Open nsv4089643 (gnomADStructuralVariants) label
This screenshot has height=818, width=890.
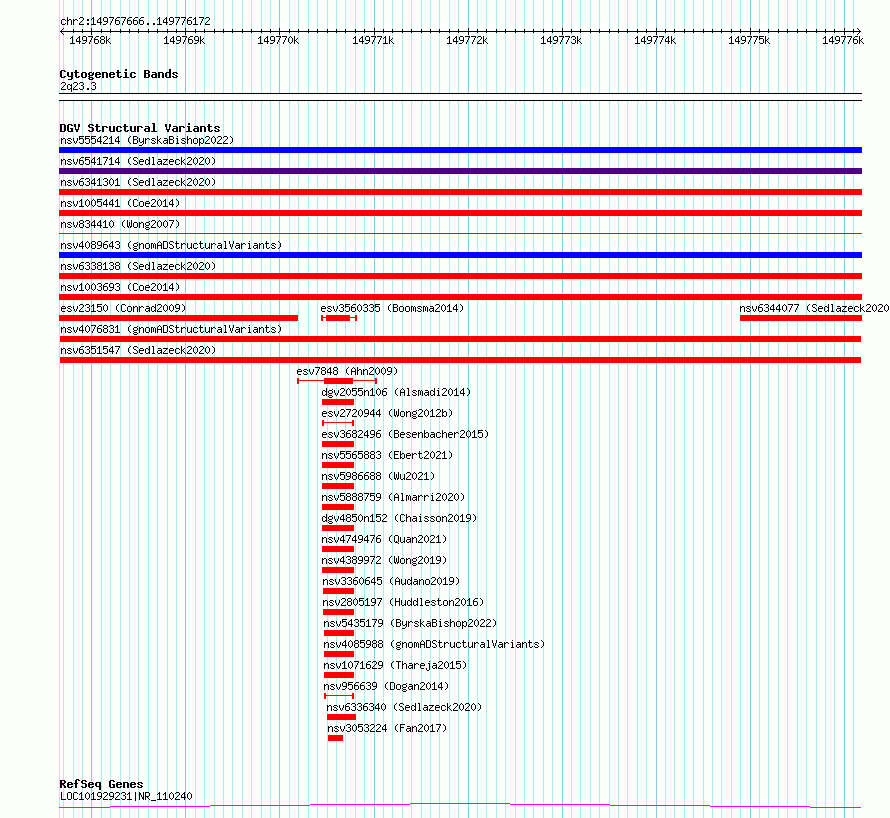171,245
